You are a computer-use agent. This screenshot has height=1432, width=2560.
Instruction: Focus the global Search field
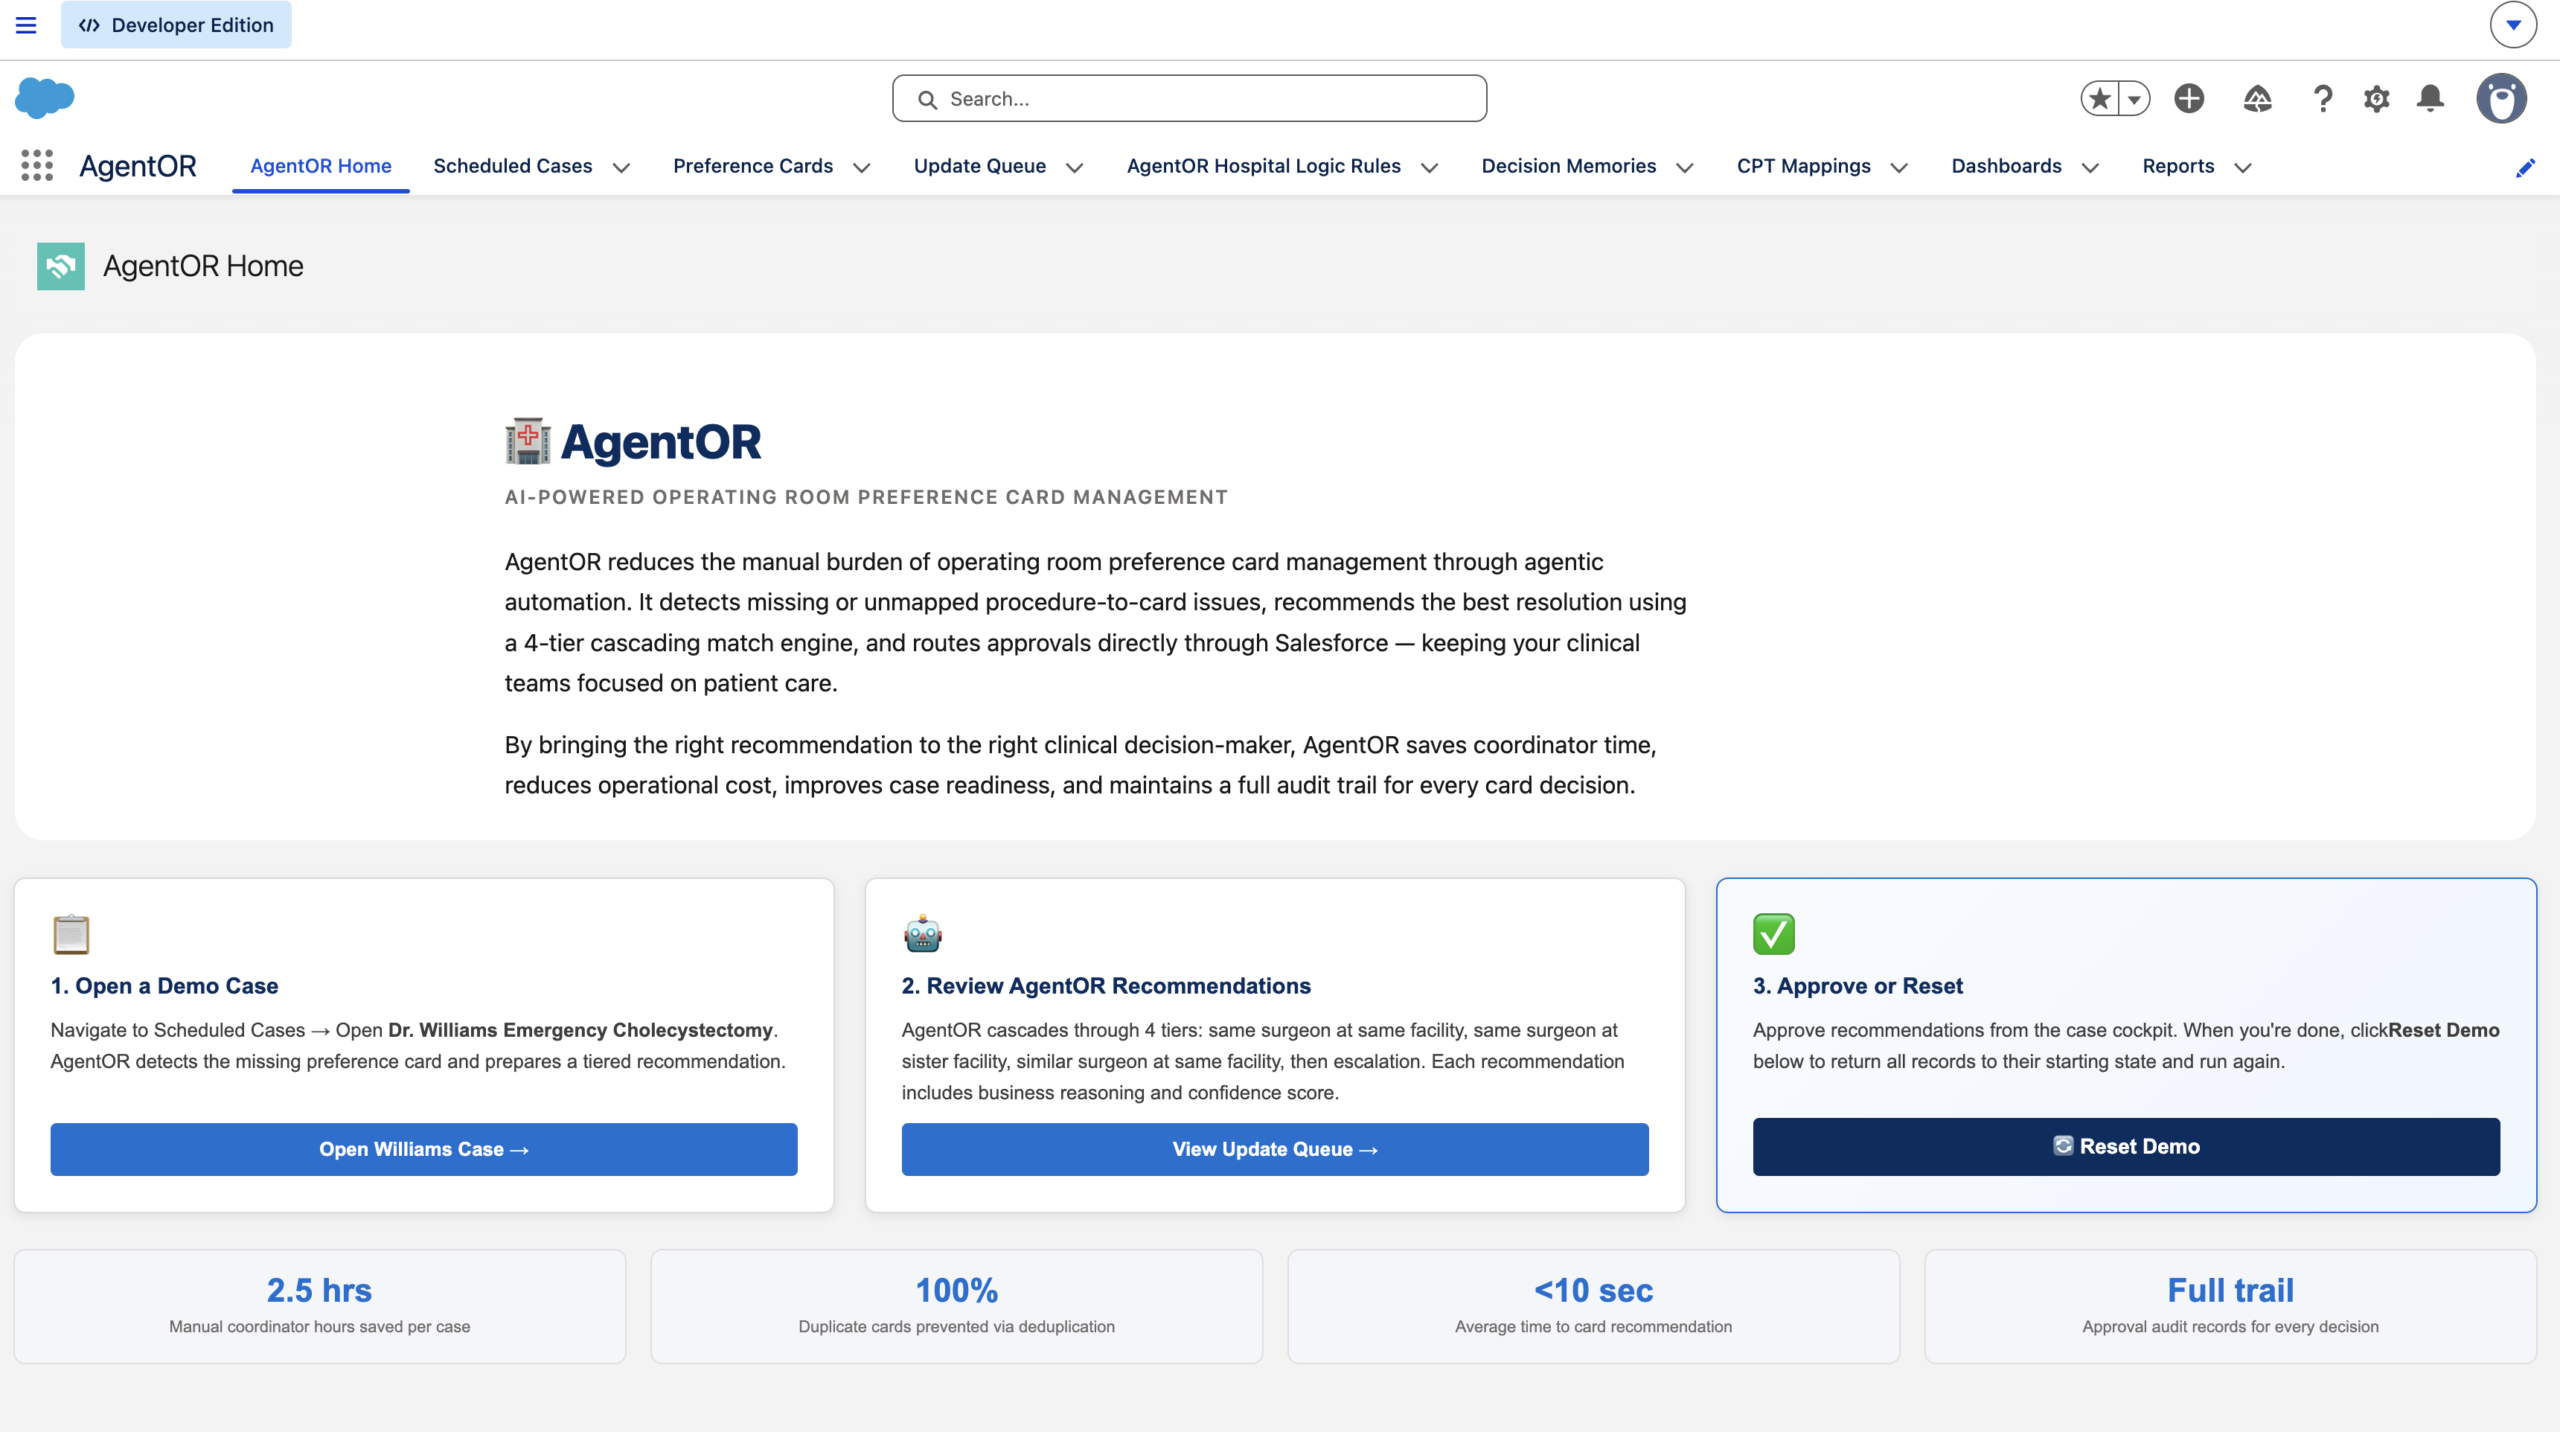pos(1189,98)
